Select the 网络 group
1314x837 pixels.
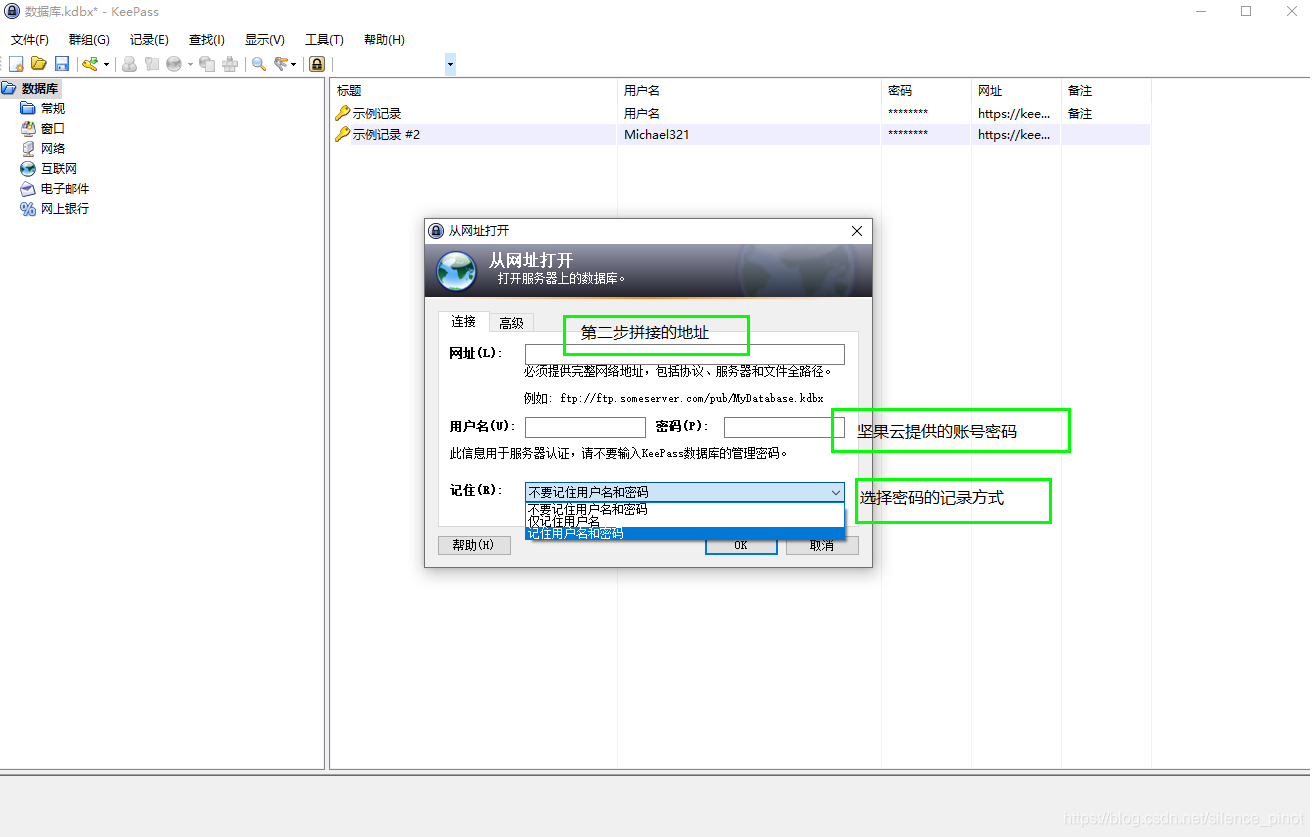coord(53,148)
